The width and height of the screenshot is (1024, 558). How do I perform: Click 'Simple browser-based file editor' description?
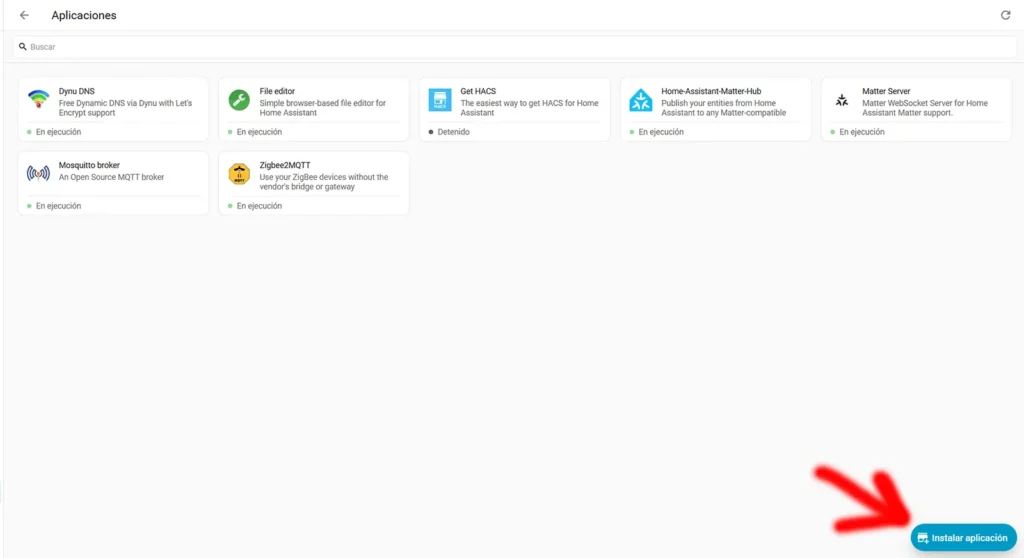pos(323,108)
